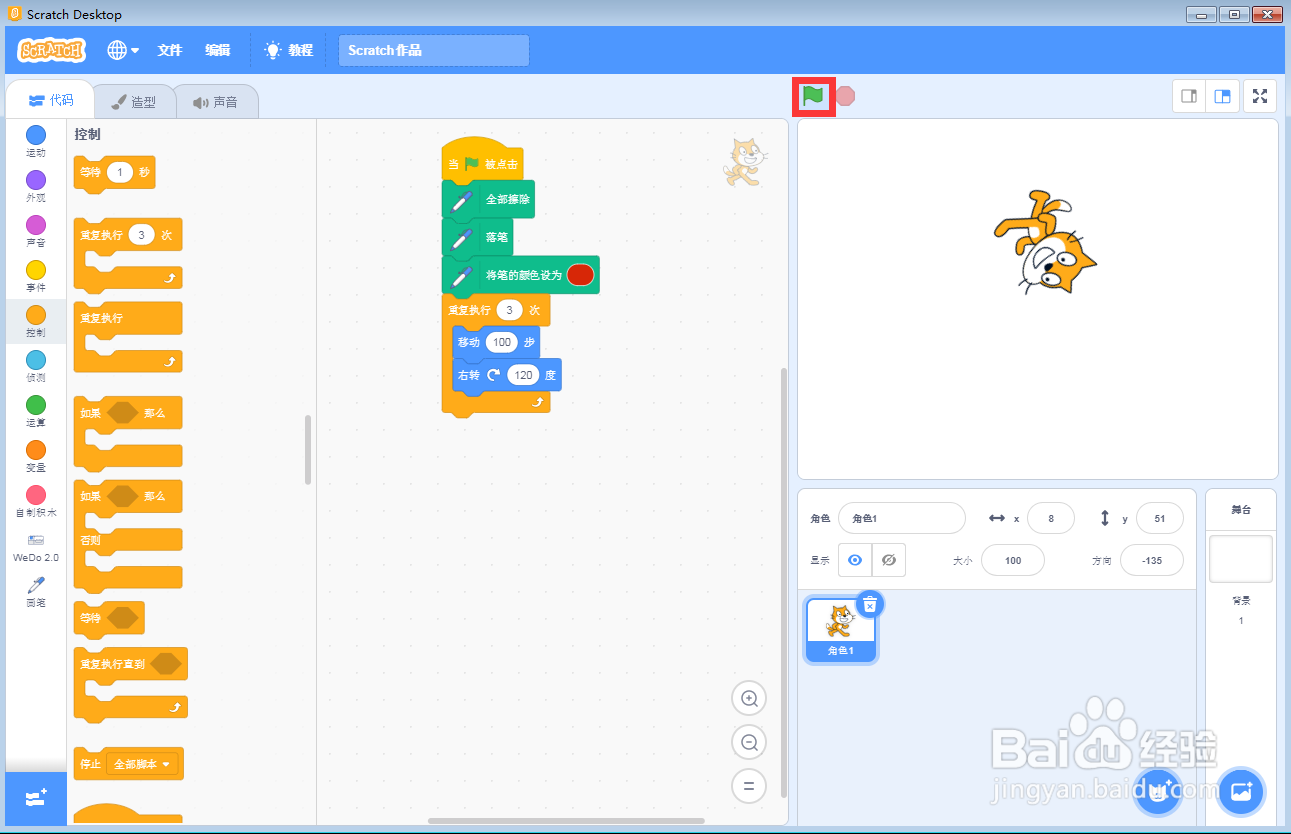
Task: Click the y coordinate field
Action: [1160, 519]
